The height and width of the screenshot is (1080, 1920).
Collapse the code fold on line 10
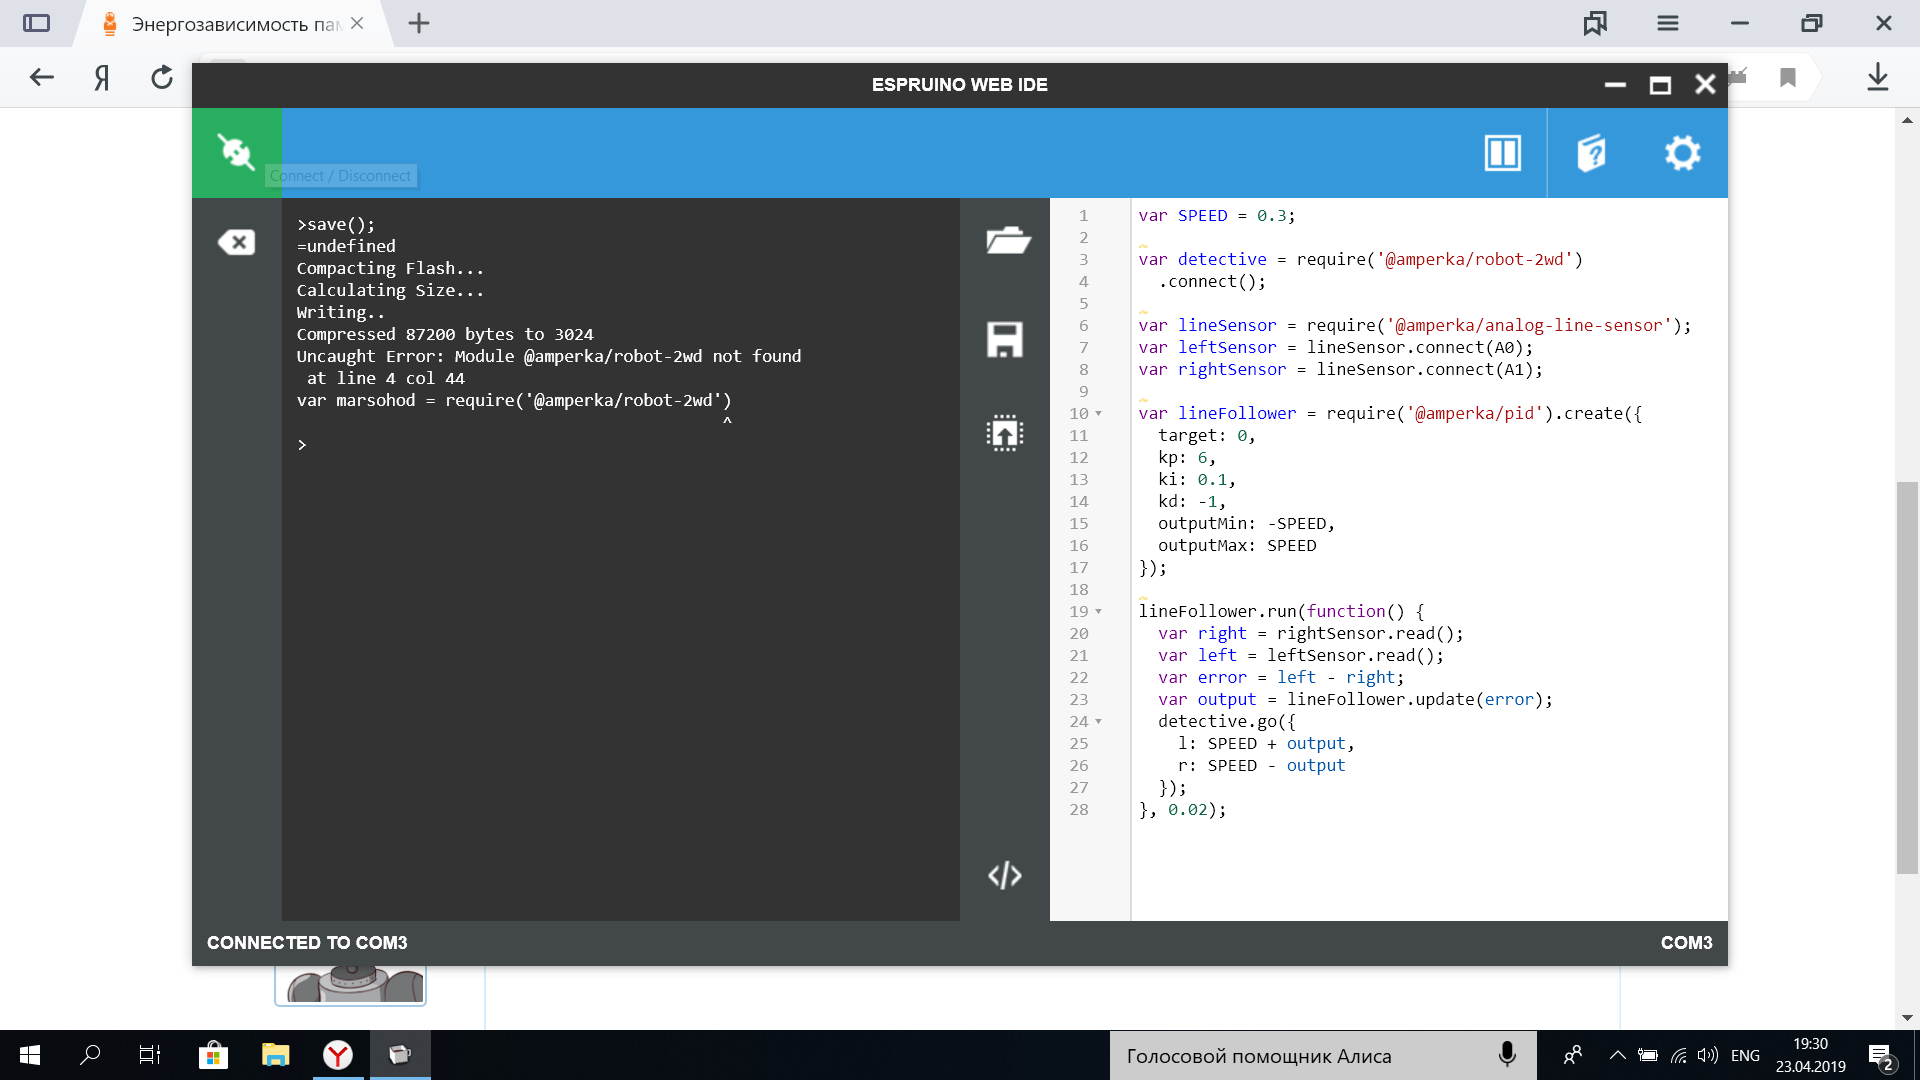tap(1098, 413)
